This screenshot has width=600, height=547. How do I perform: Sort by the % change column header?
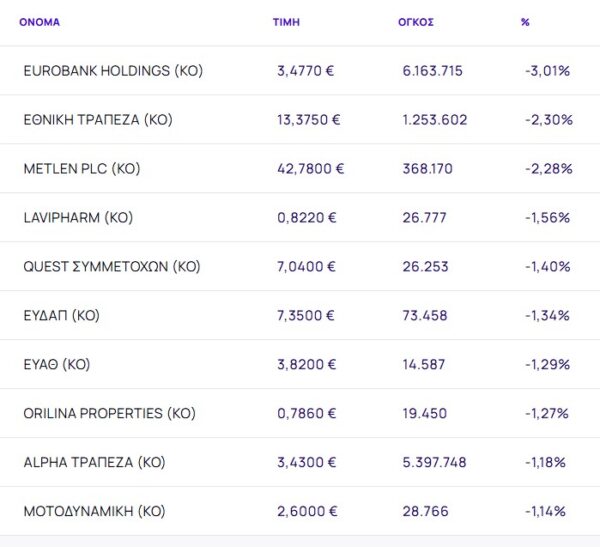(525, 21)
